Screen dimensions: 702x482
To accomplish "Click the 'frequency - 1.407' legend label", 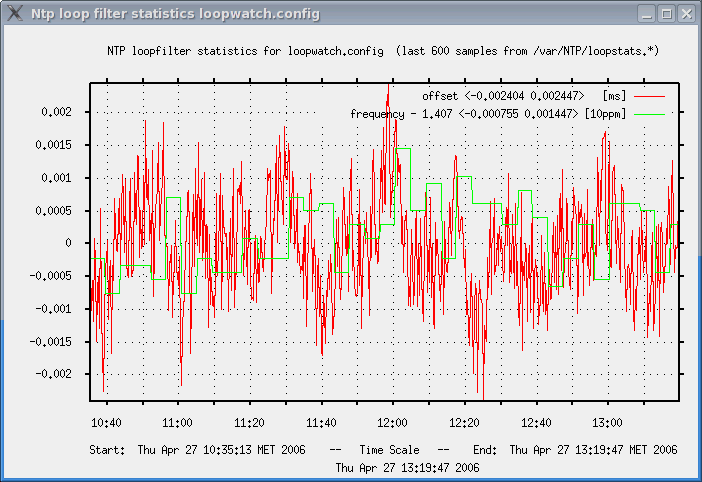I will 401,115.
